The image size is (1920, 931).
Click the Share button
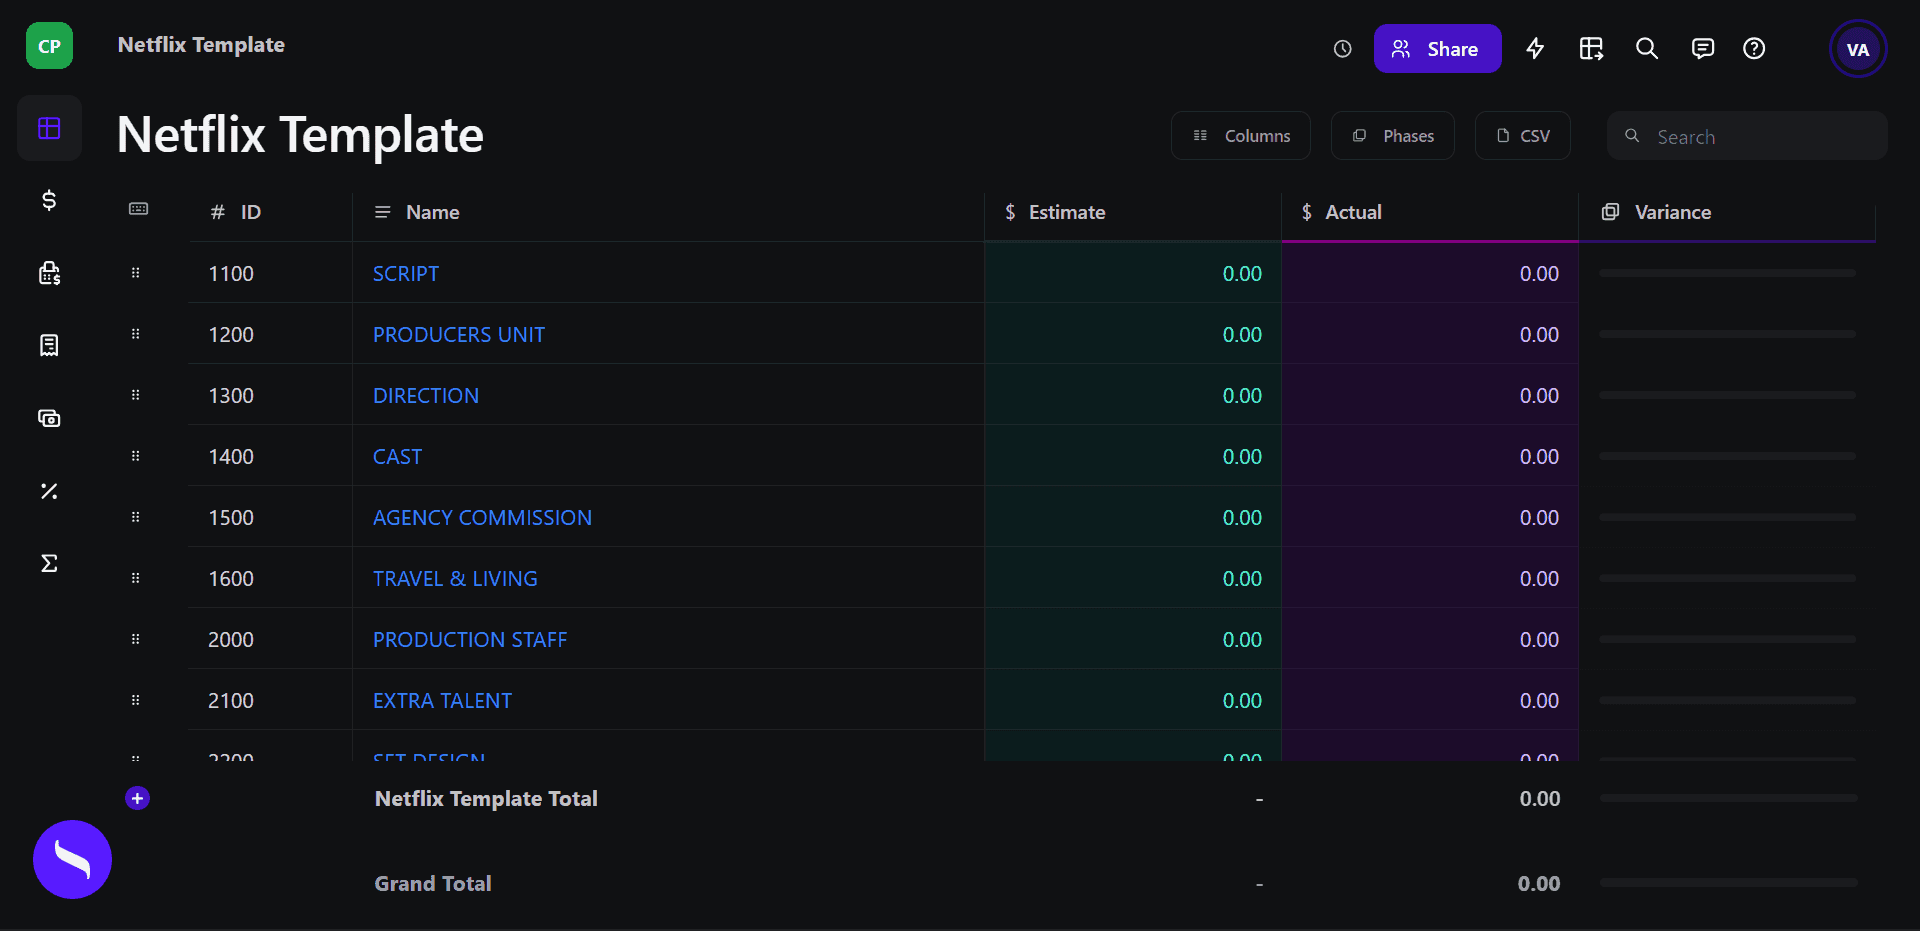pos(1437,48)
